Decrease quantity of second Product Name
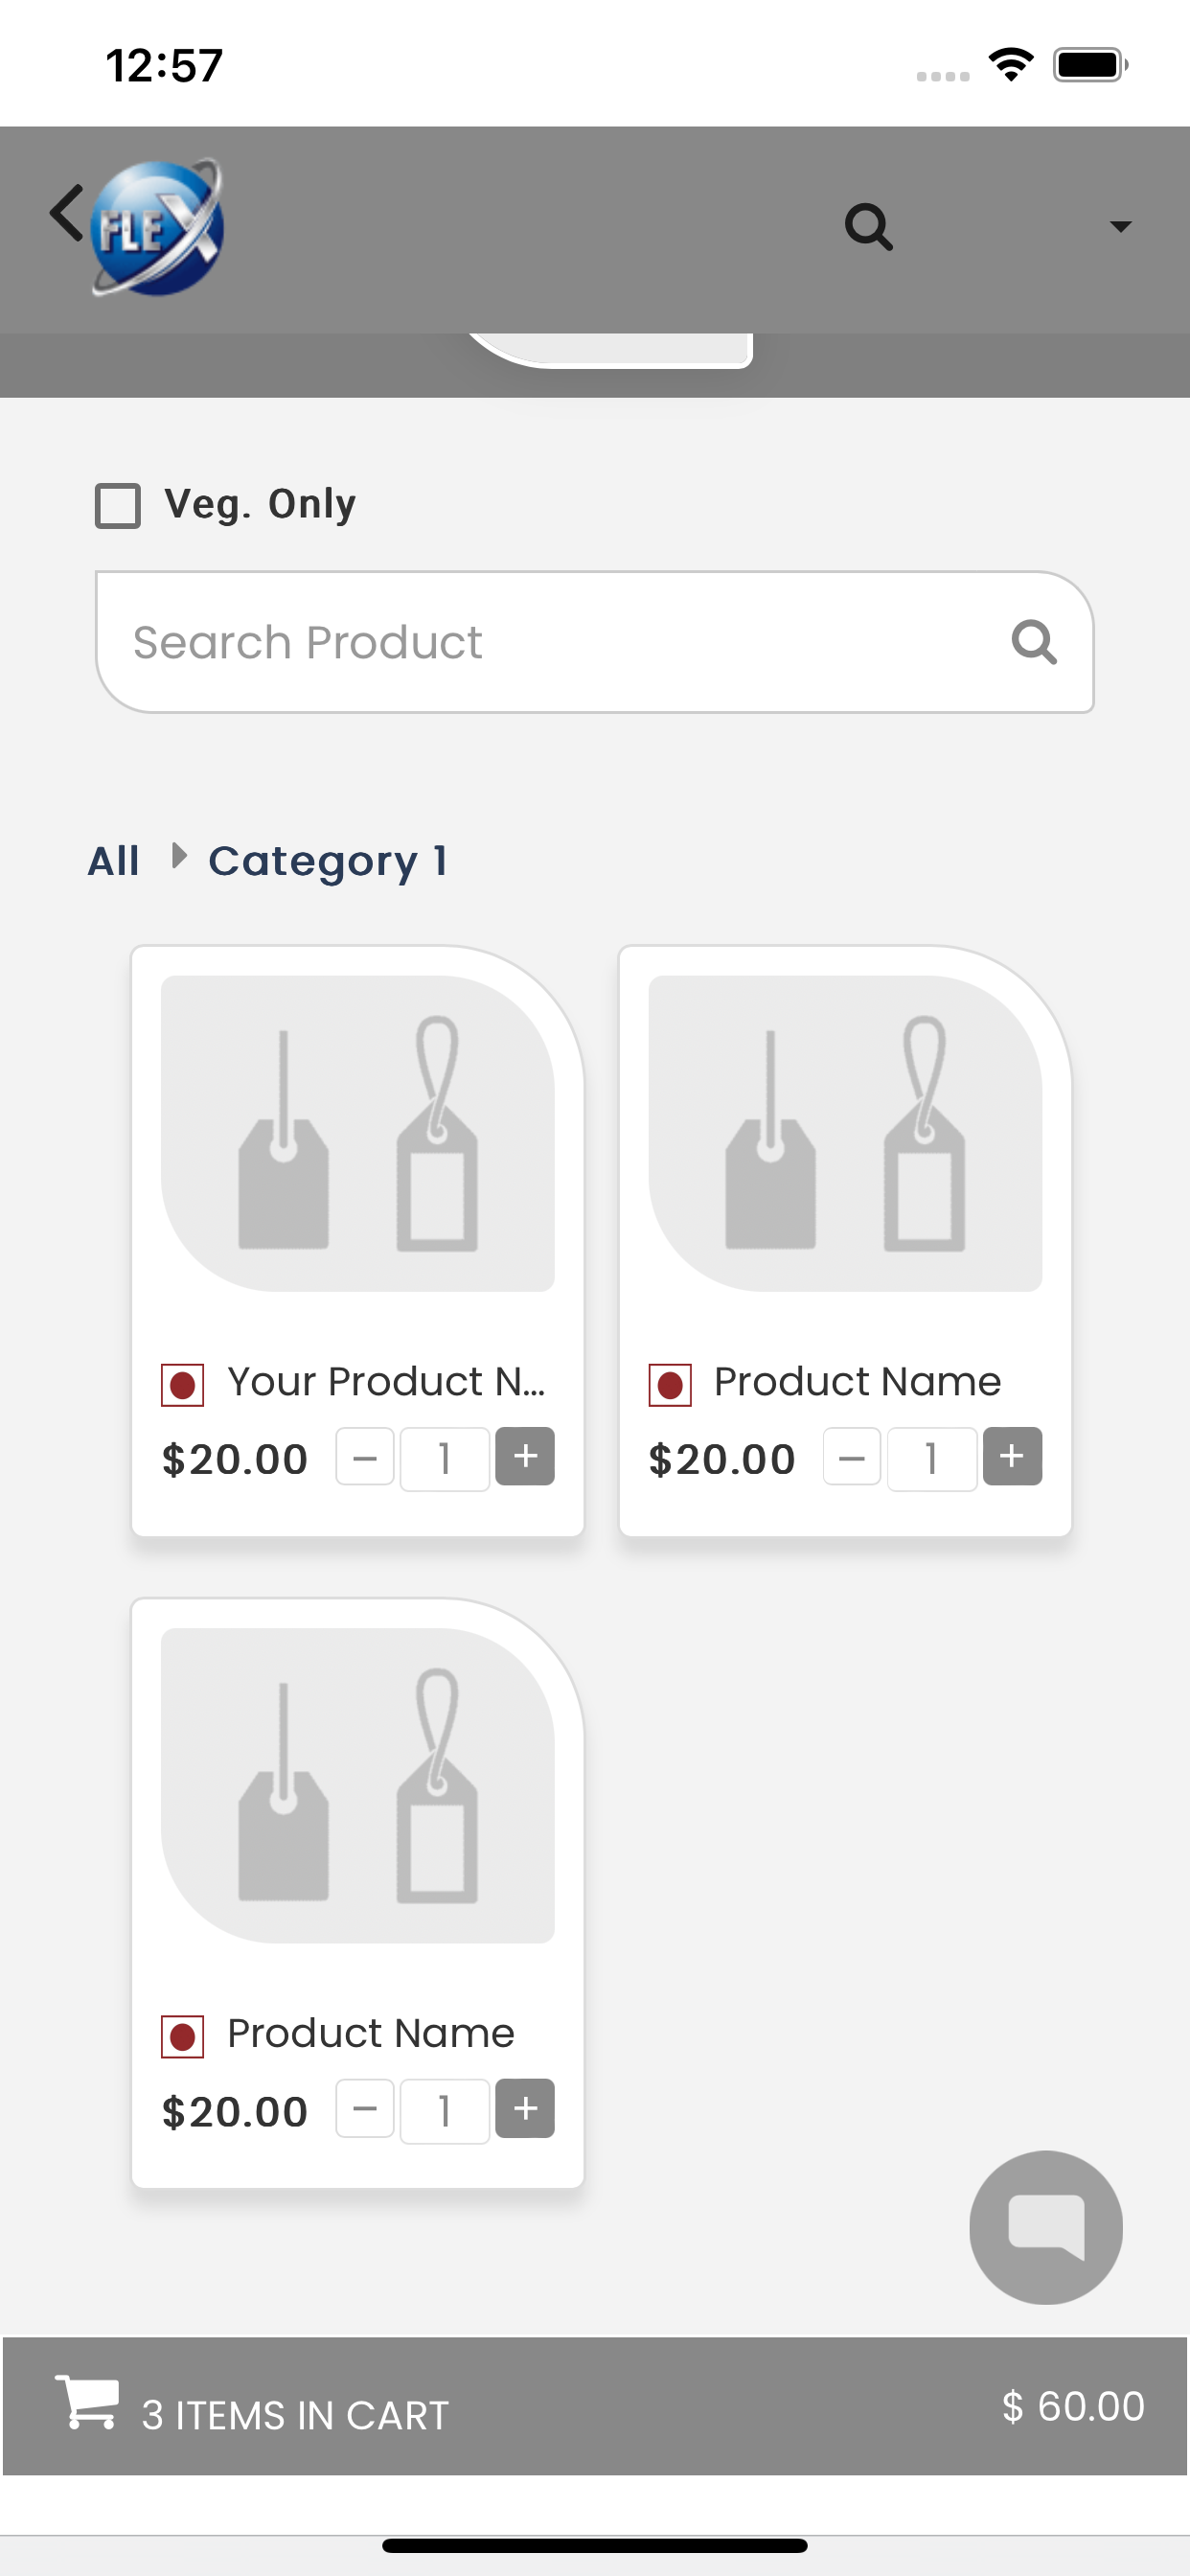This screenshot has width=1190, height=2576. click(x=852, y=1457)
